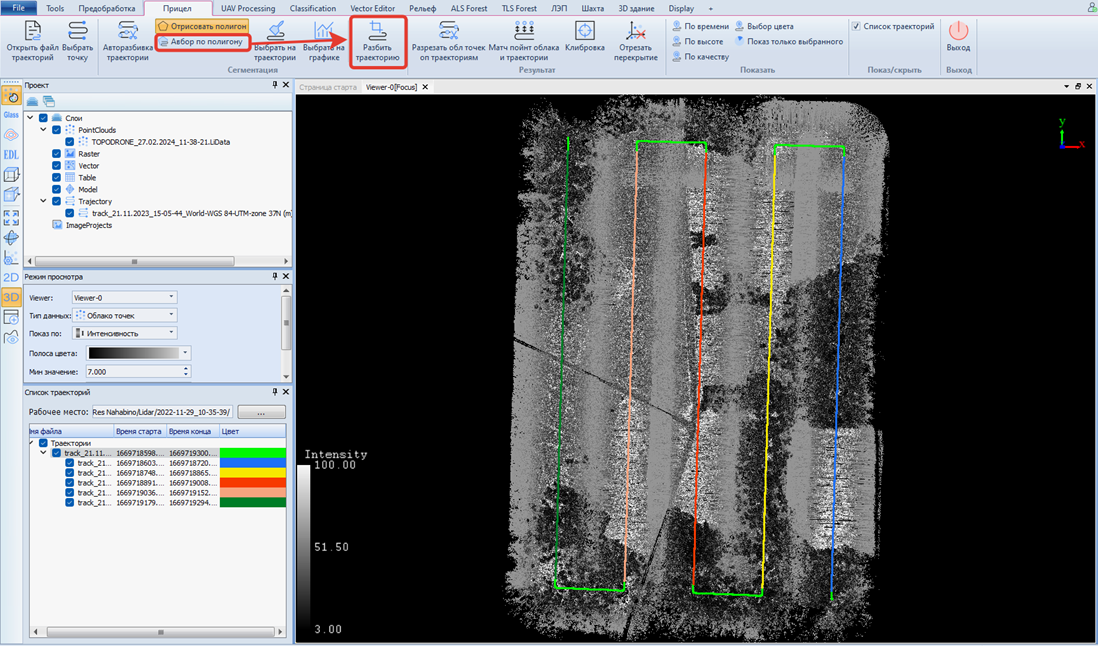
Task: Uncheck the Model layer checkbox
Action: [57, 190]
